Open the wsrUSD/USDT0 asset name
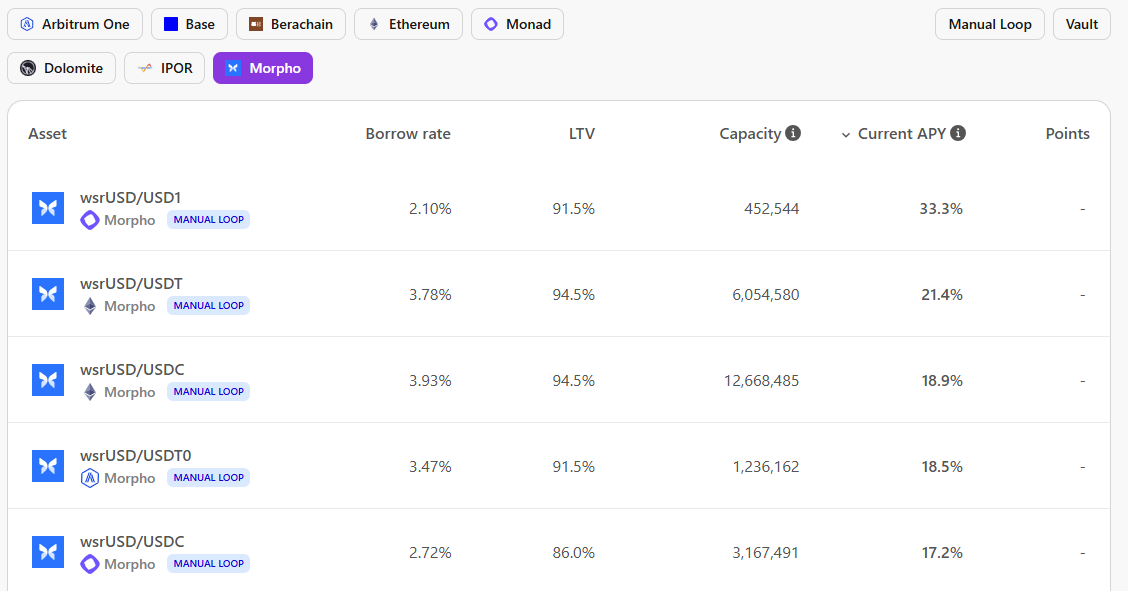 click(x=135, y=456)
